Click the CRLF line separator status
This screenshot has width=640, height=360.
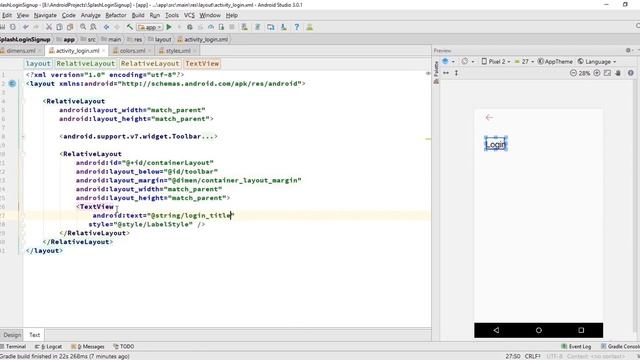(x=532, y=356)
